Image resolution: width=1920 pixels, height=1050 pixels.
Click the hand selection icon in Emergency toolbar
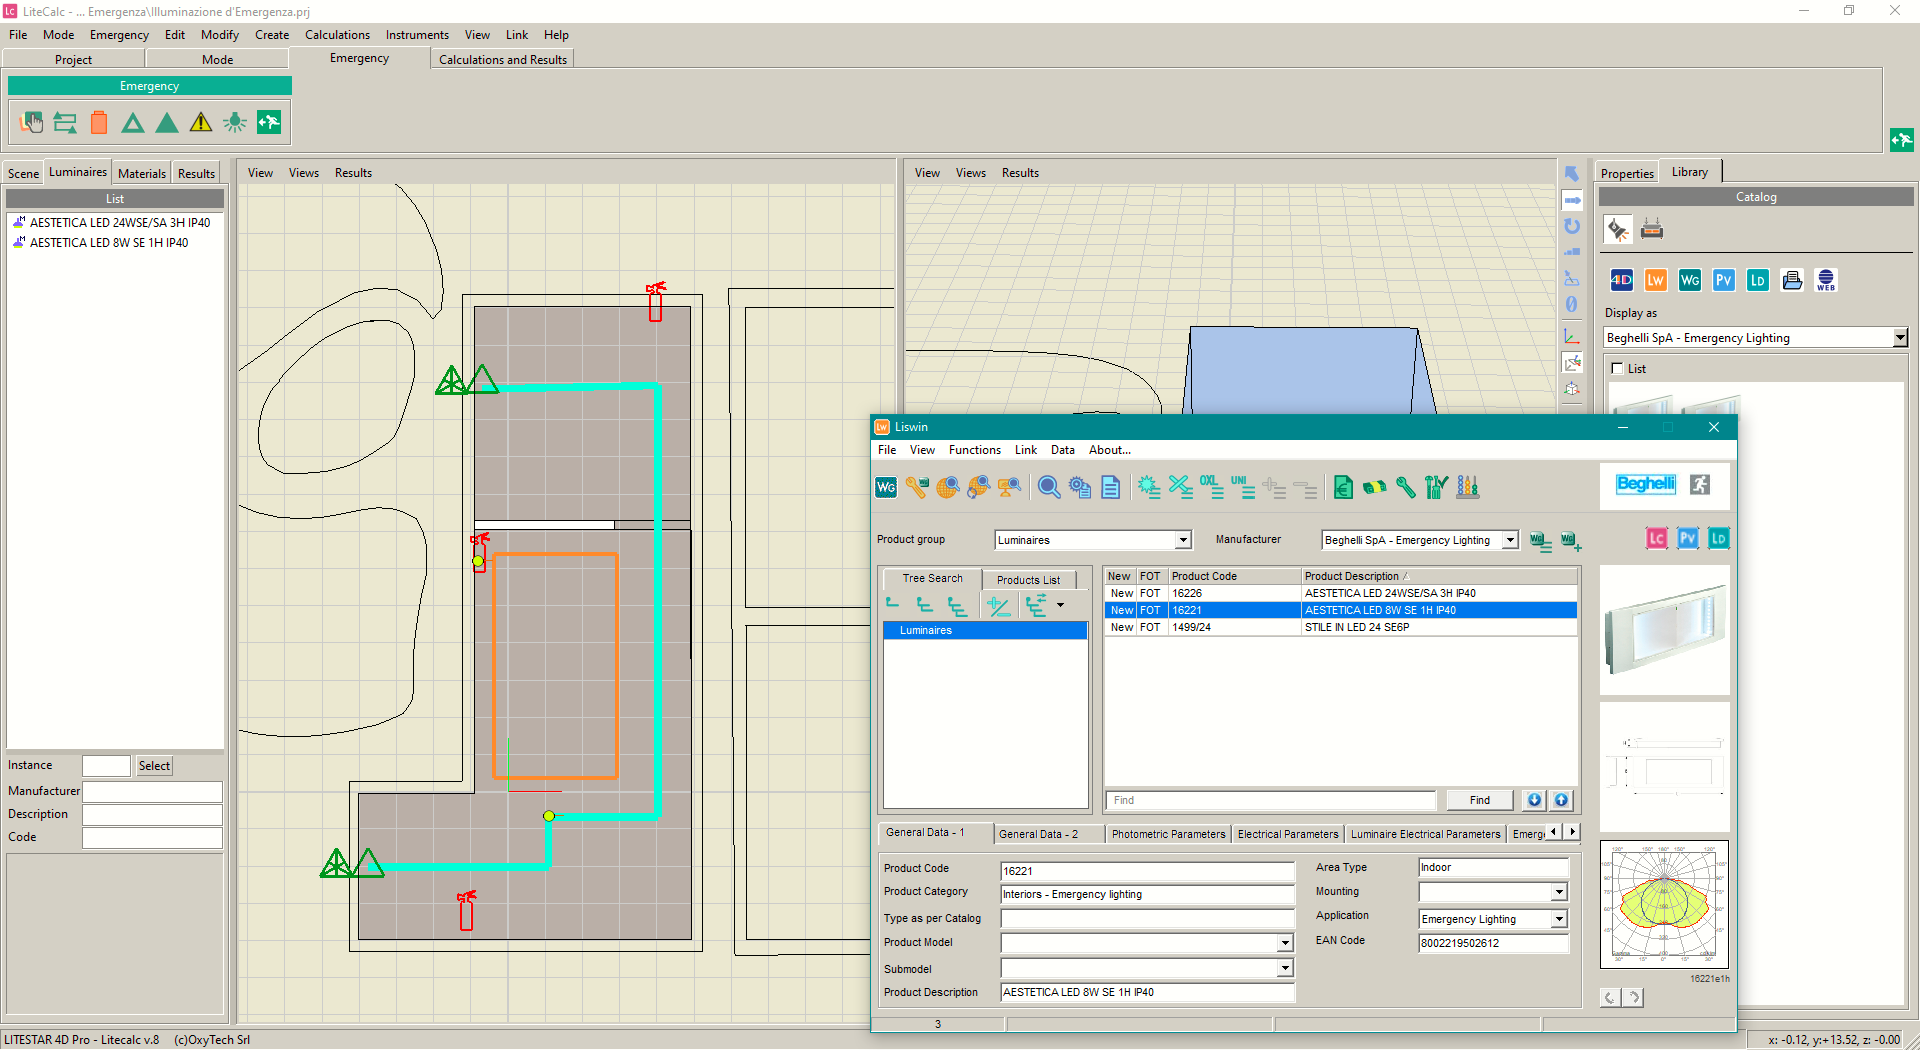click(31, 122)
